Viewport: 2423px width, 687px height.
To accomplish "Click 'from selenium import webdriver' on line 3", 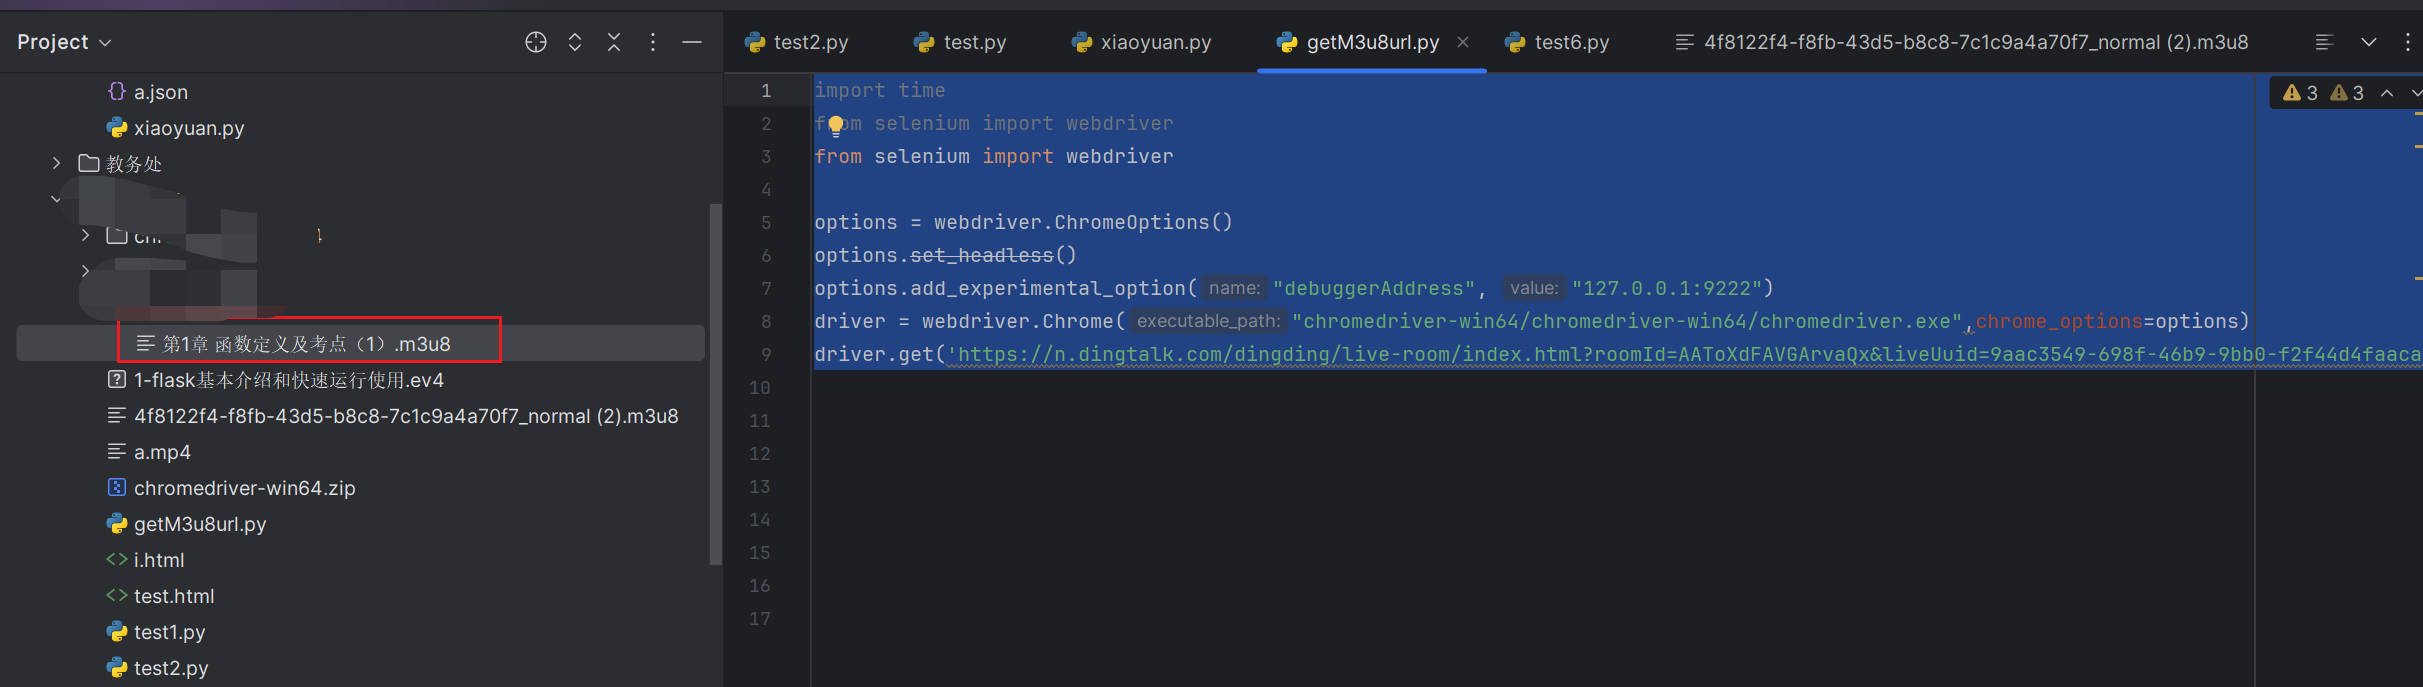I will pos(994,157).
